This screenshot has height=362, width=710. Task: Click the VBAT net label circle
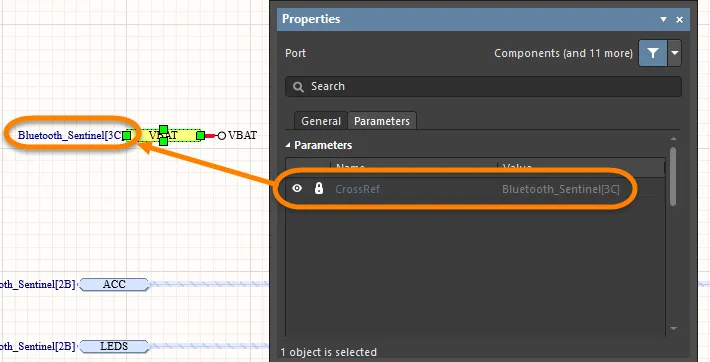click(221, 135)
